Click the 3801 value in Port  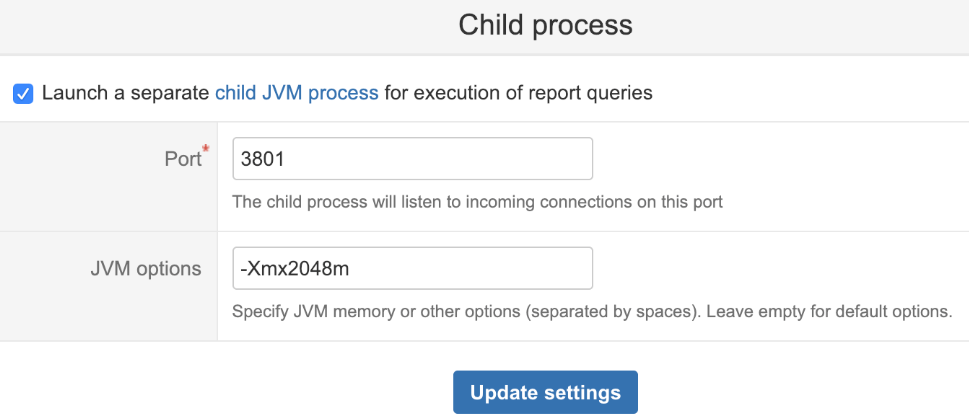tap(264, 159)
